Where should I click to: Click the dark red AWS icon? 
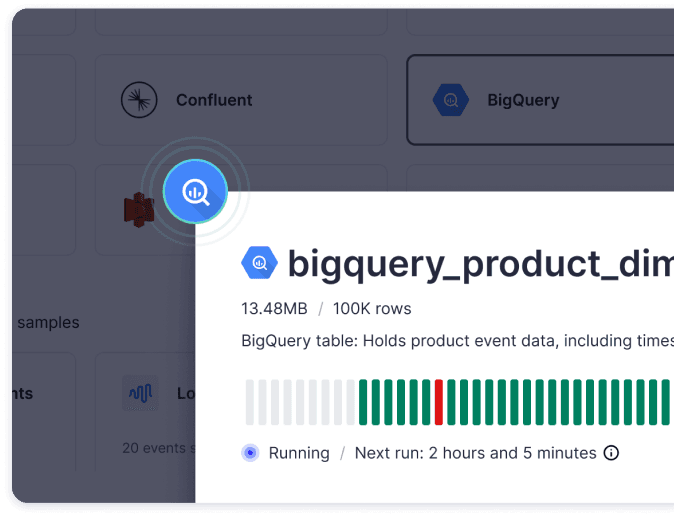pyautogui.click(x=138, y=210)
